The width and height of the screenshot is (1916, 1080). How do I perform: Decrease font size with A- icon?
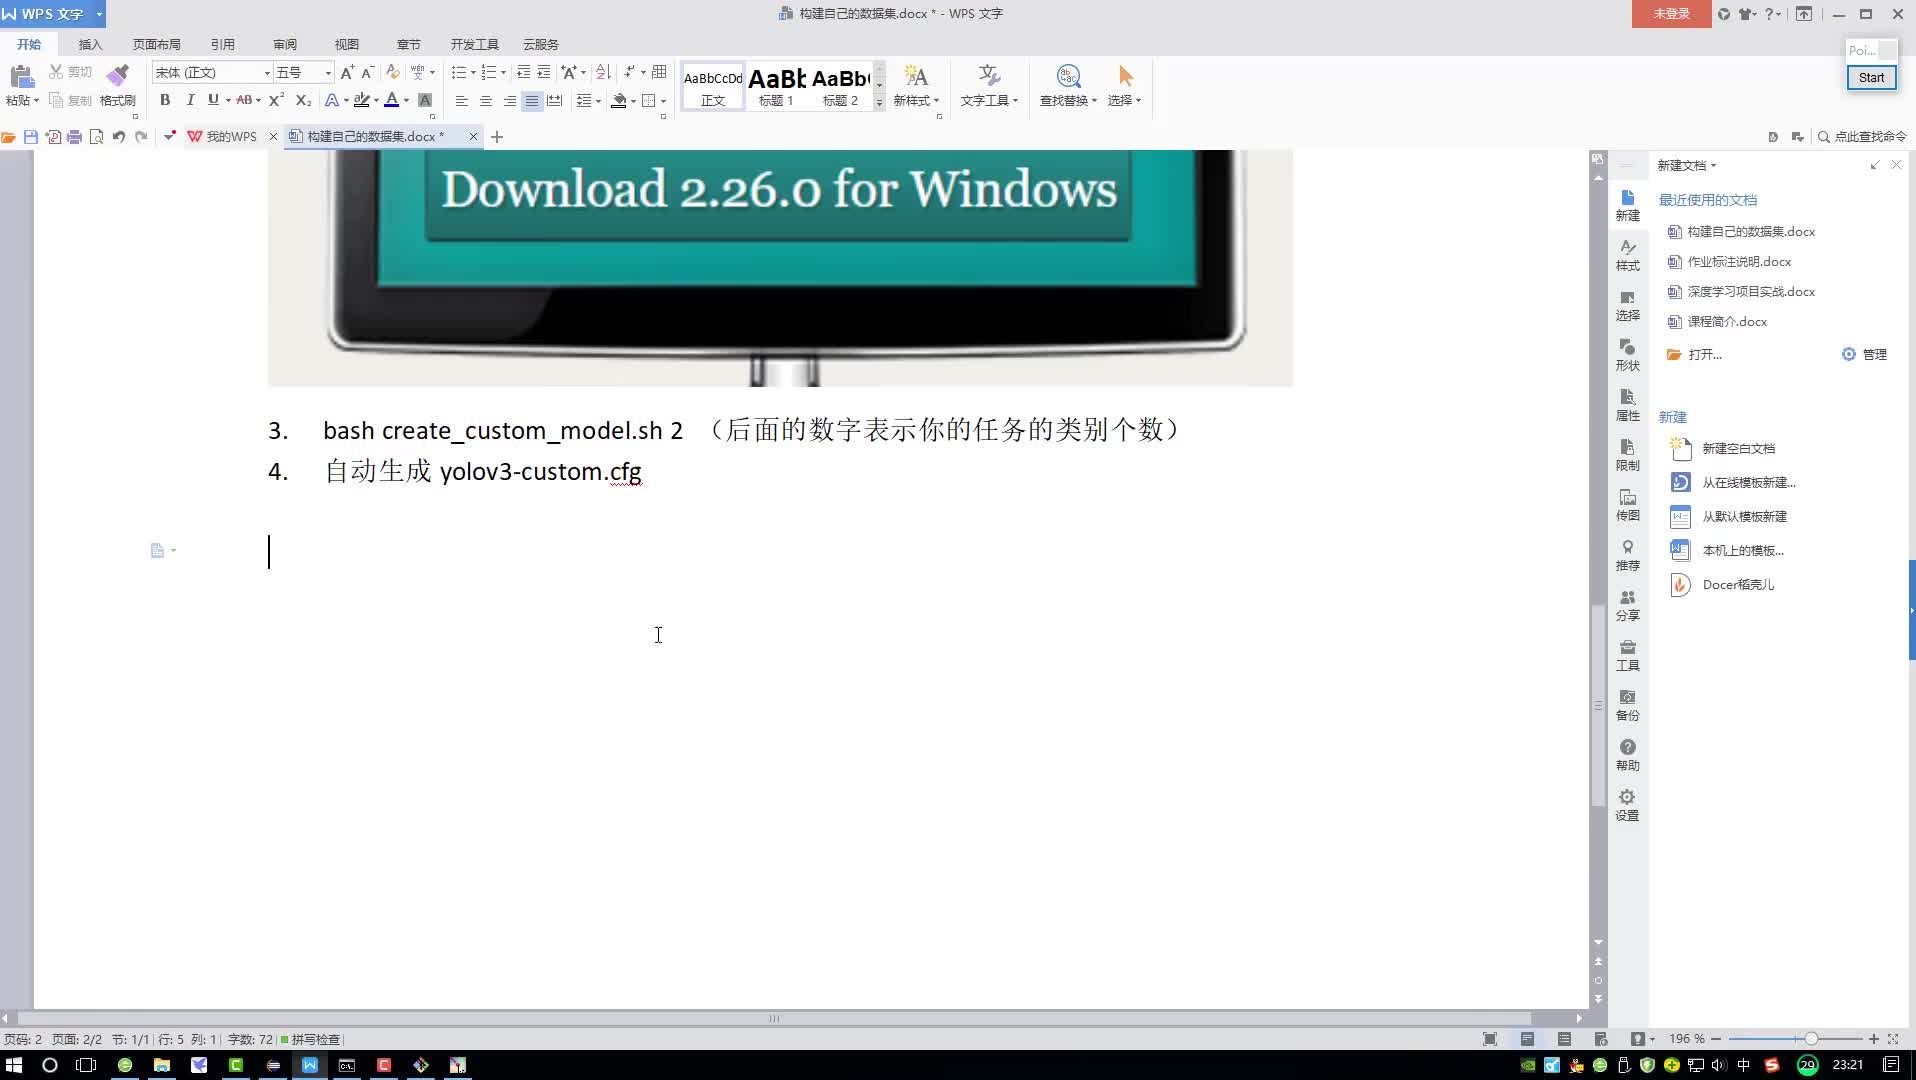367,72
